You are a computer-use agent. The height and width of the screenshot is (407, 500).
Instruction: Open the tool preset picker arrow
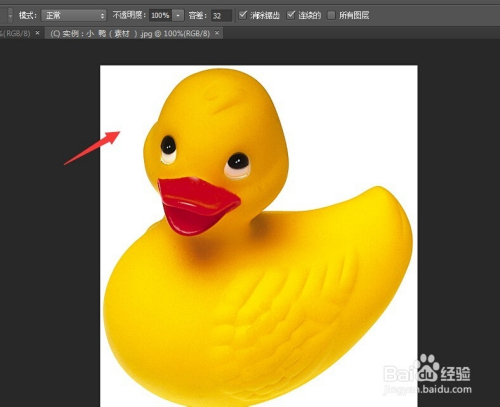[10, 15]
